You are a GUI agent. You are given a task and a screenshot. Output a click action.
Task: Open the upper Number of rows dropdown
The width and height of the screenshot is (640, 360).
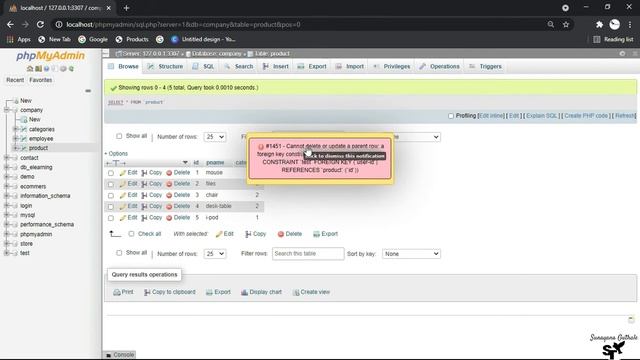(215, 137)
